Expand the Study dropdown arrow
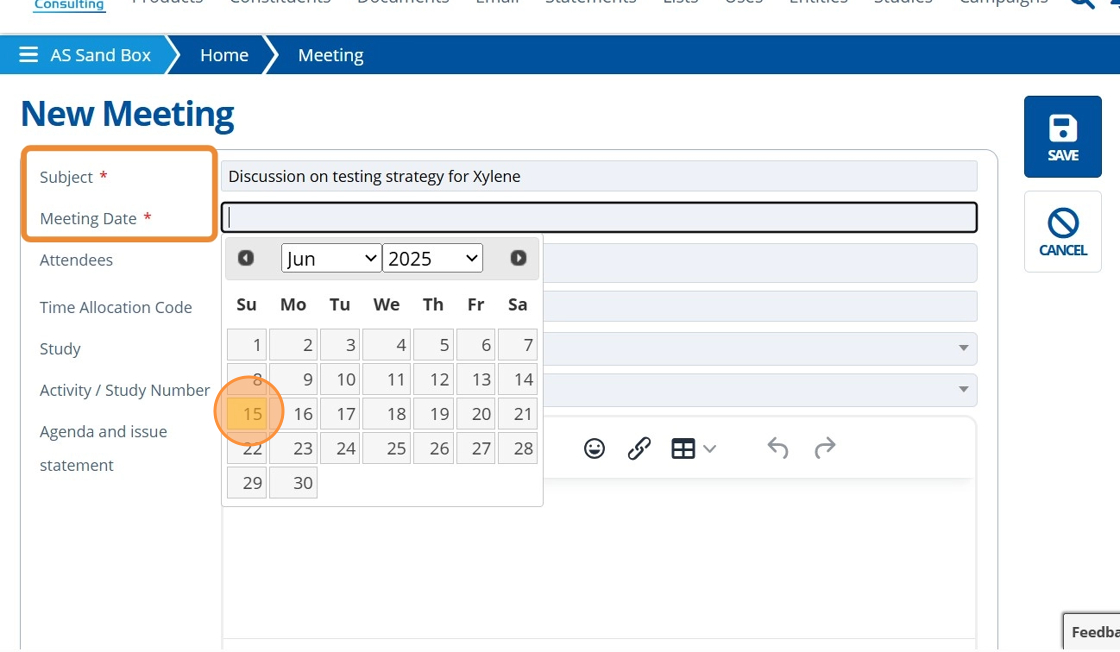The image size is (1120, 652). 963,348
